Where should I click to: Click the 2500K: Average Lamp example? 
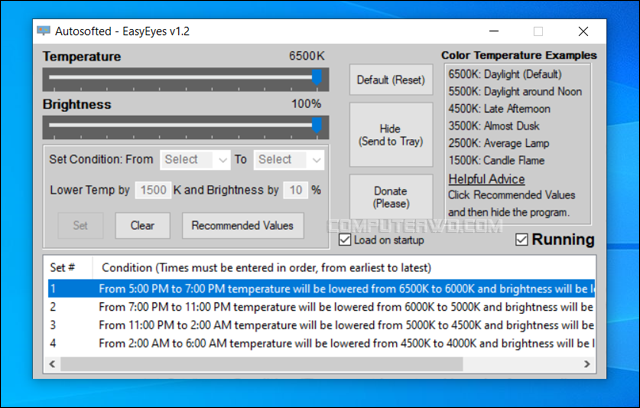coord(499,143)
